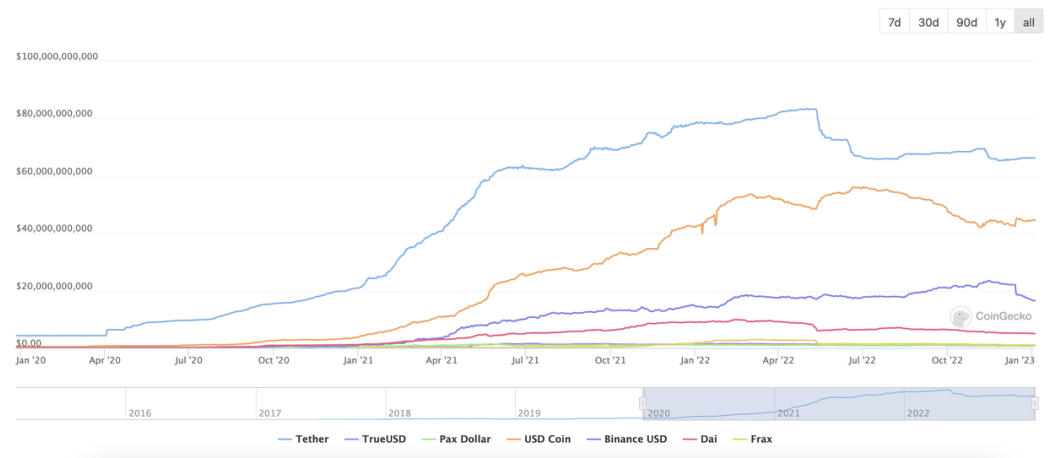Click the 2017 label in navigator
Image resolution: width=1054 pixels, height=458 pixels.
(x=270, y=411)
